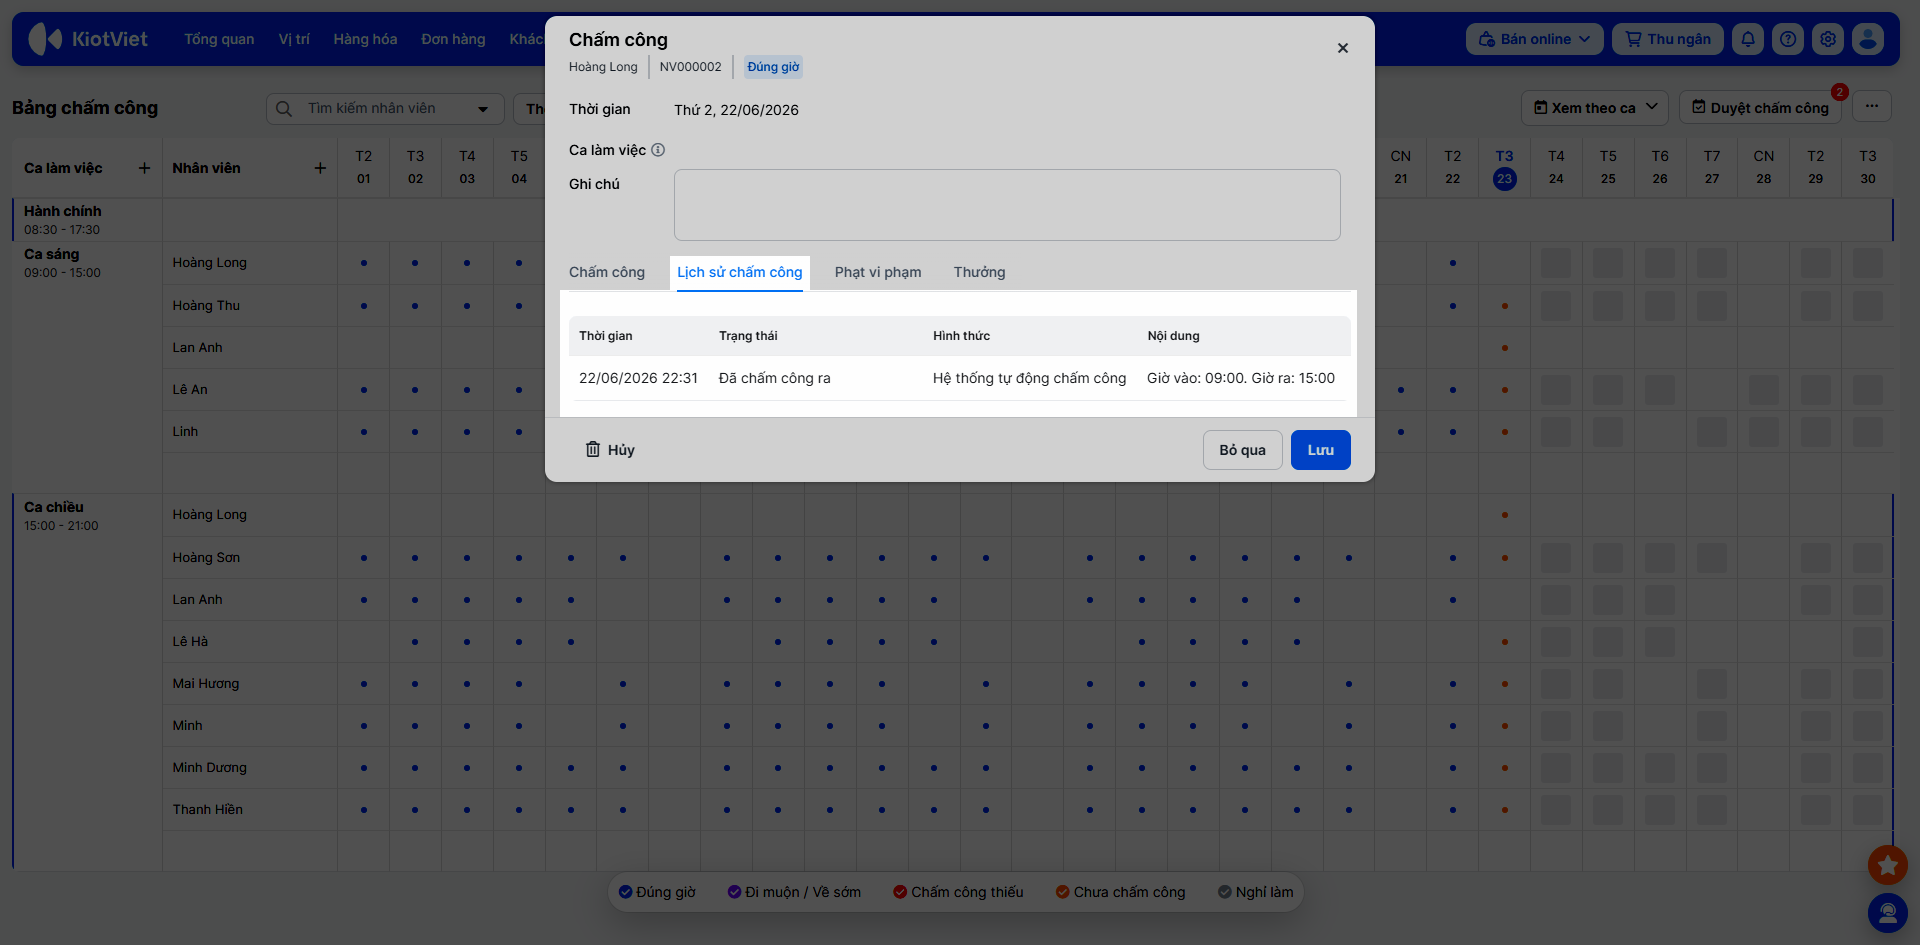Click the KiotViet logo
Viewport: 1920px width, 945px height.
tap(88, 39)
